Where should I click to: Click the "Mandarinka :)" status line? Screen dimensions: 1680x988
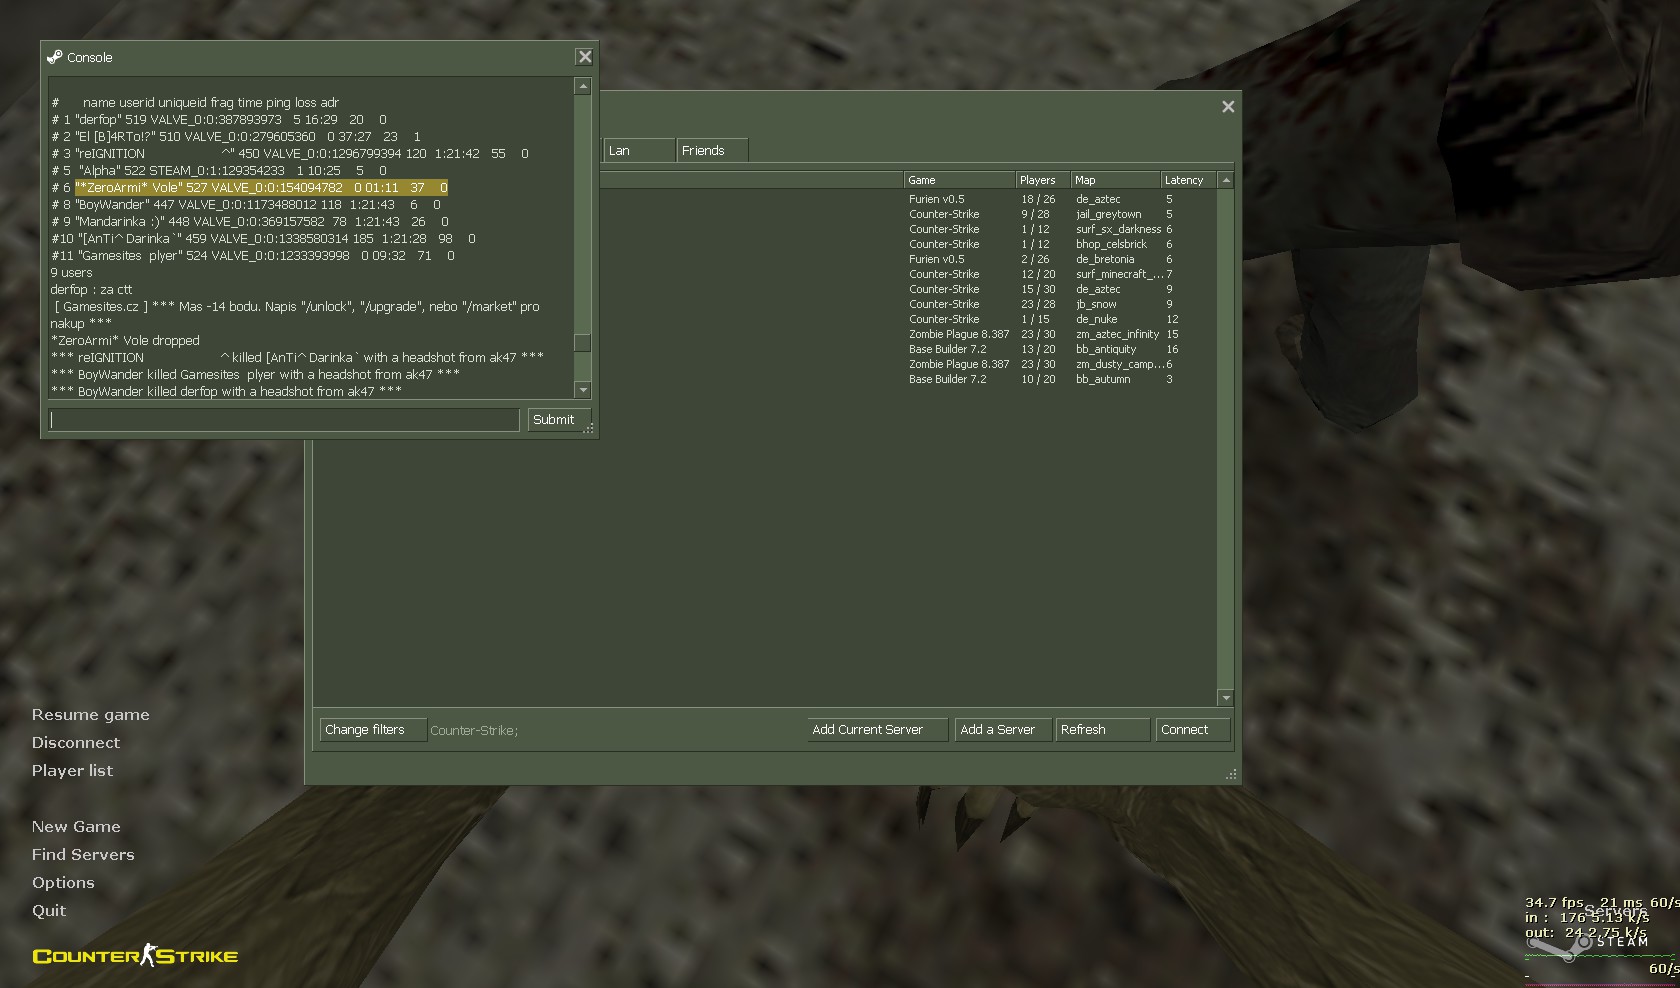pos(250,221)
